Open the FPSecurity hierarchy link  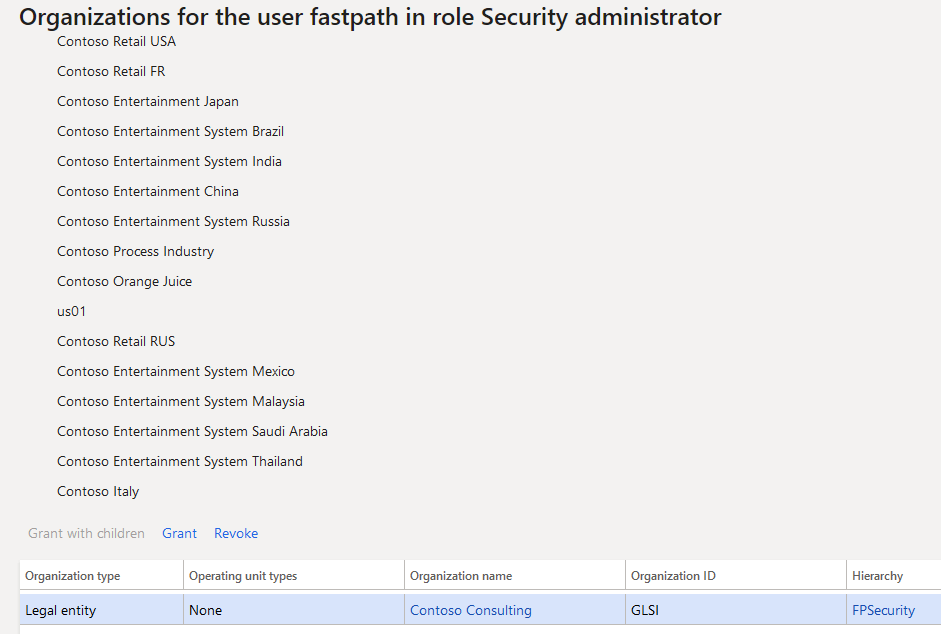883,611
